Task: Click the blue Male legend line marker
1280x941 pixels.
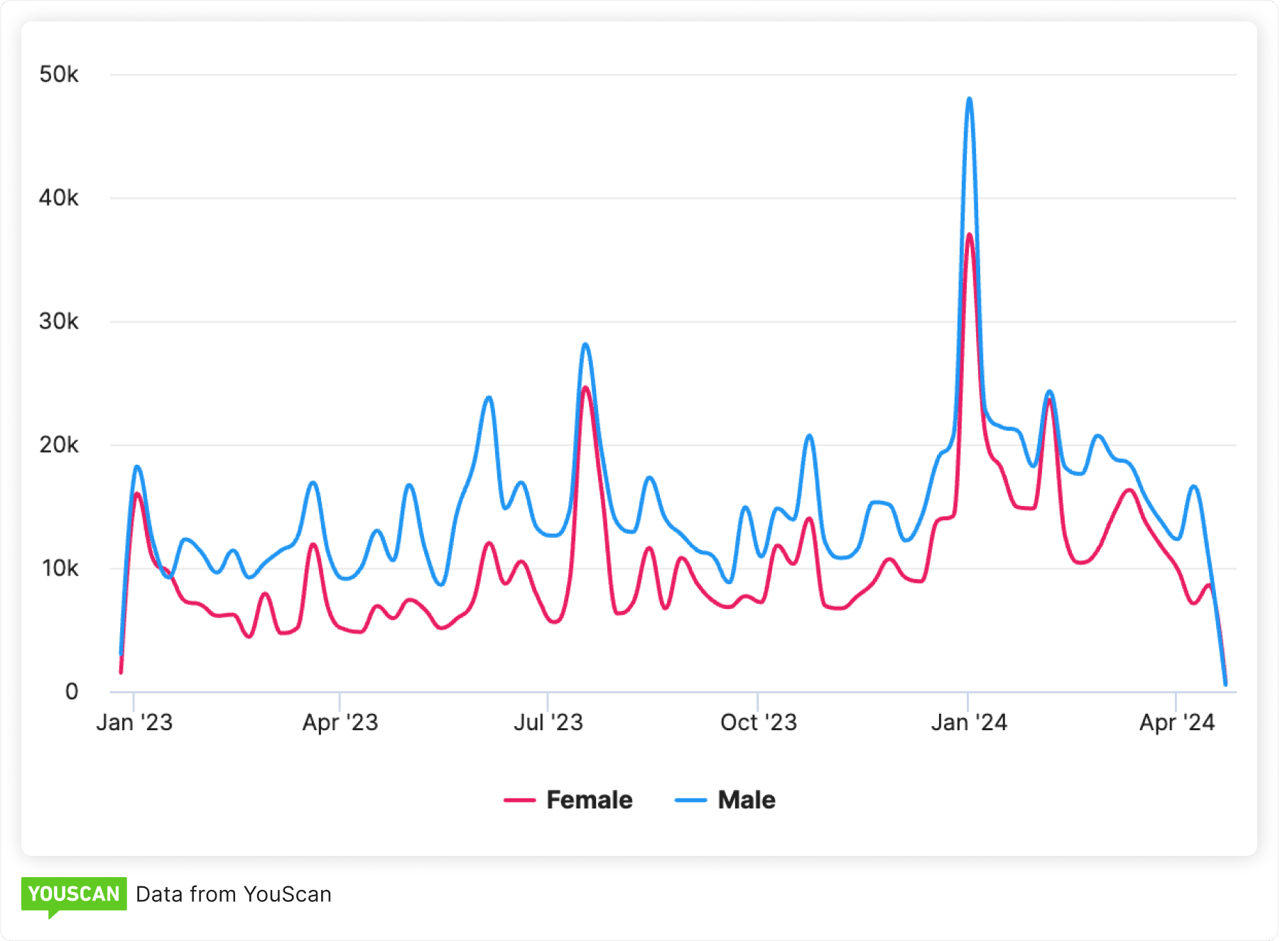Action: (x=690, y=800)
